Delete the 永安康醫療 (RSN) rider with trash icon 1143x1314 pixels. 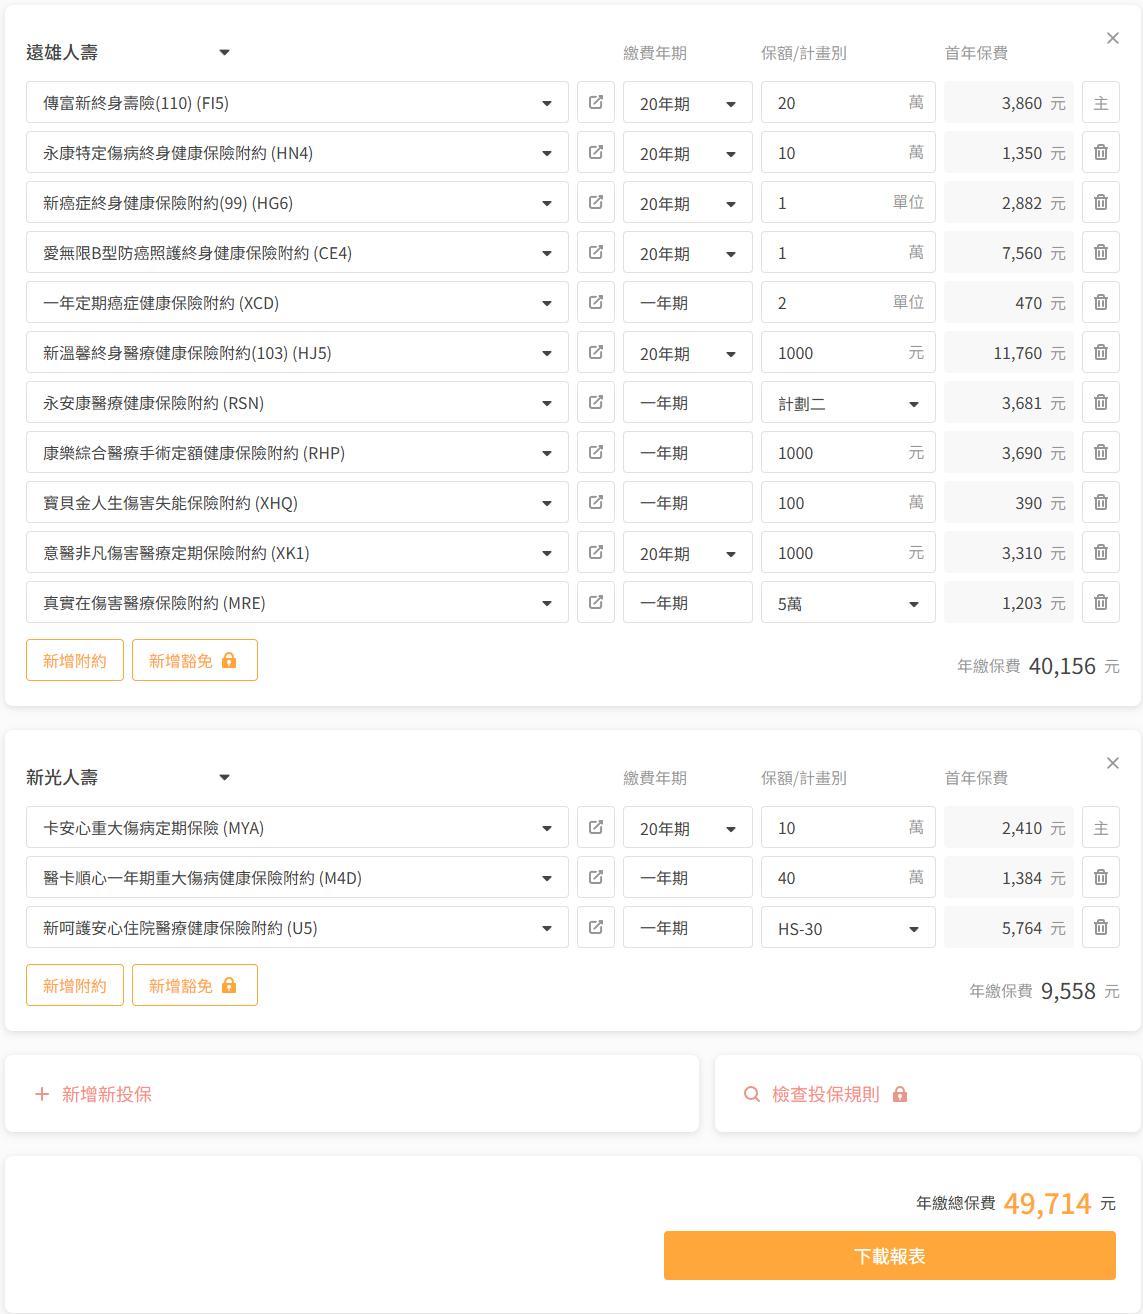click(1101, 402)
